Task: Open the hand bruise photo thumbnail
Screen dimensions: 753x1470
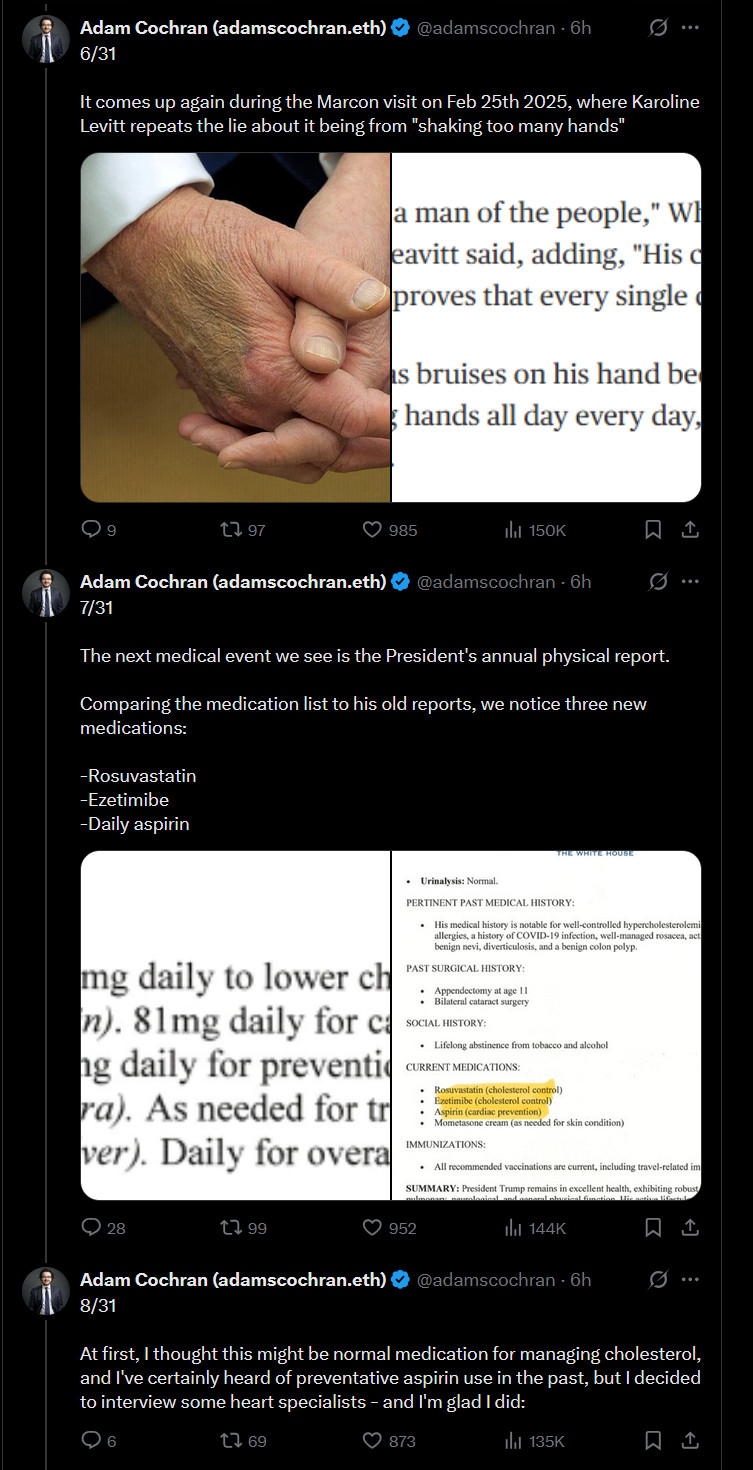Action: [x=235, y=327]
